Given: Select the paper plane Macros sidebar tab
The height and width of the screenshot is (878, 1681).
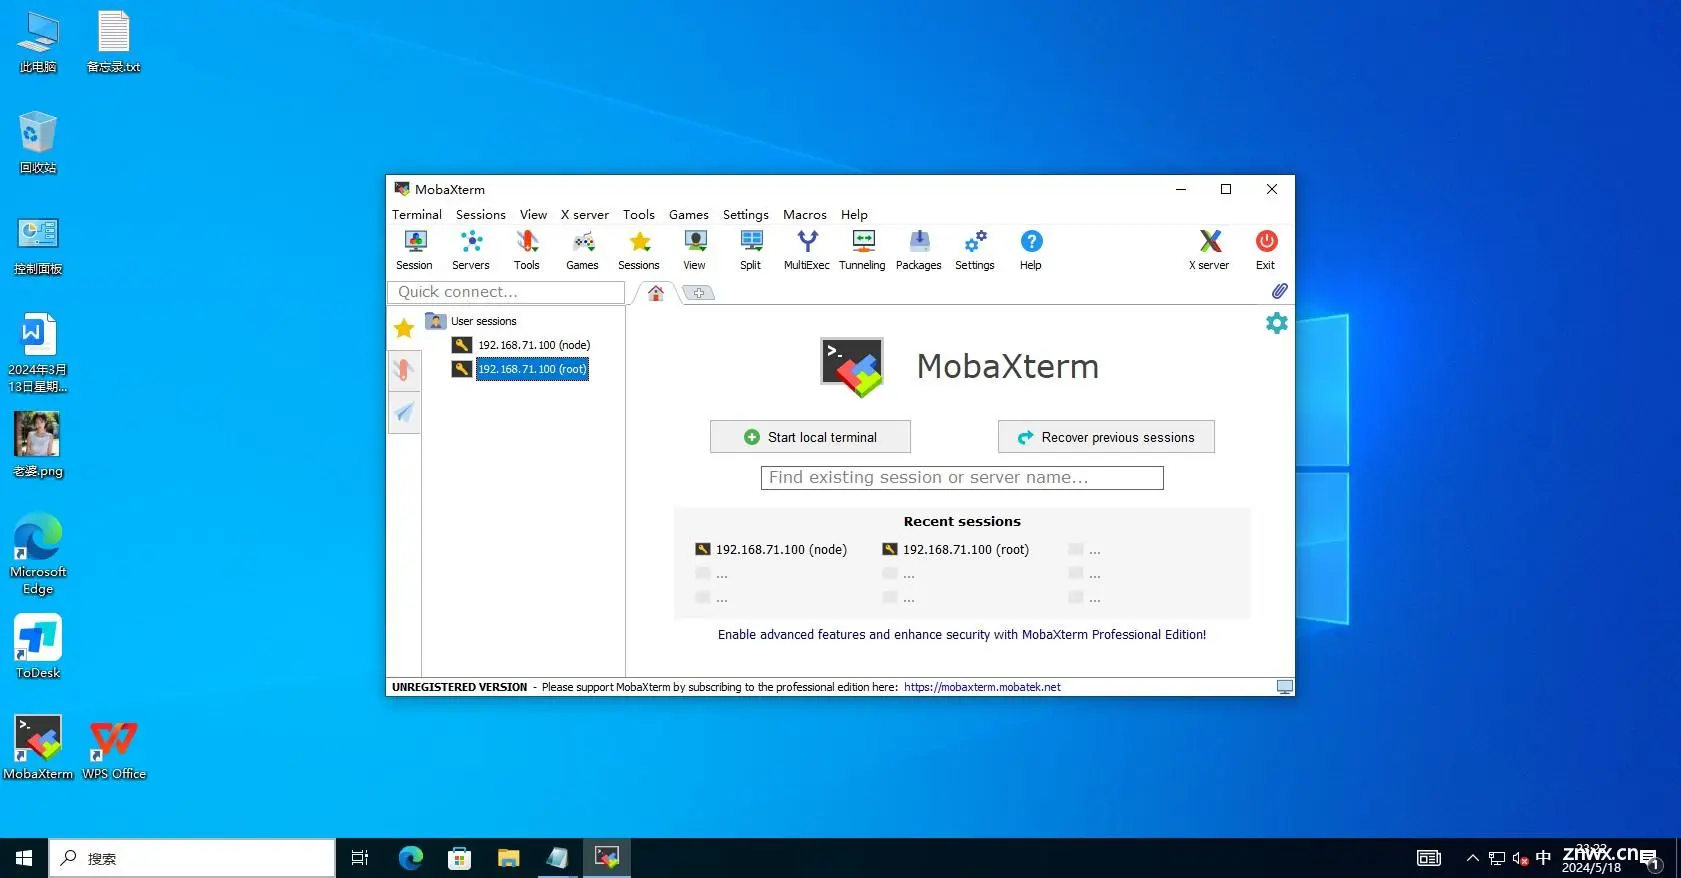Looking at the screenshot, I should (x=404, y=412).
